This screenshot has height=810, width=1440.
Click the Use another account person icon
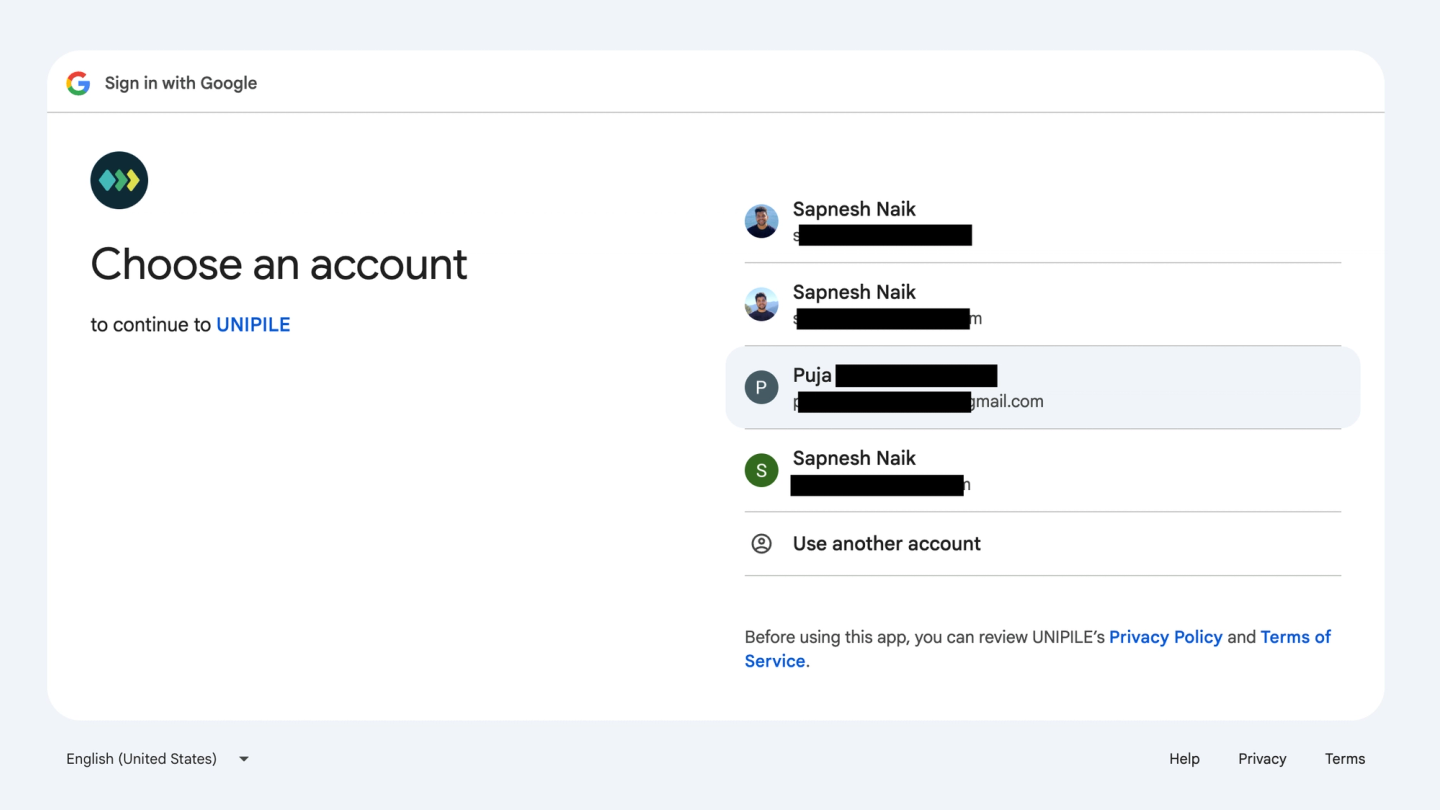(x=761, y=543)
